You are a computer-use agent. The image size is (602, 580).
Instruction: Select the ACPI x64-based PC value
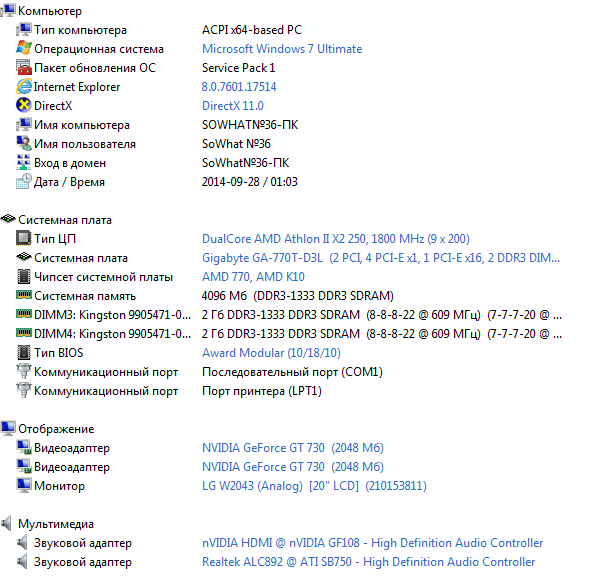[x=252, y=30]
